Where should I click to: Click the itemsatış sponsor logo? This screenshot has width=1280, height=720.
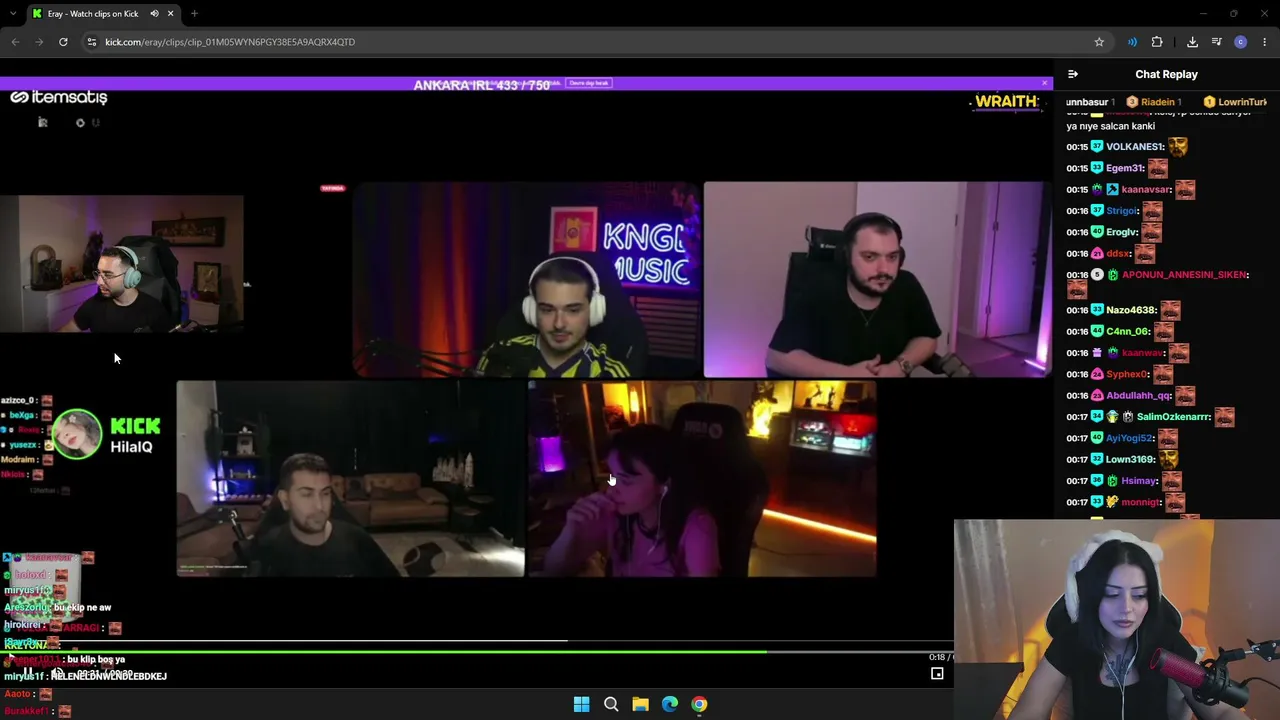coord(59,97)
